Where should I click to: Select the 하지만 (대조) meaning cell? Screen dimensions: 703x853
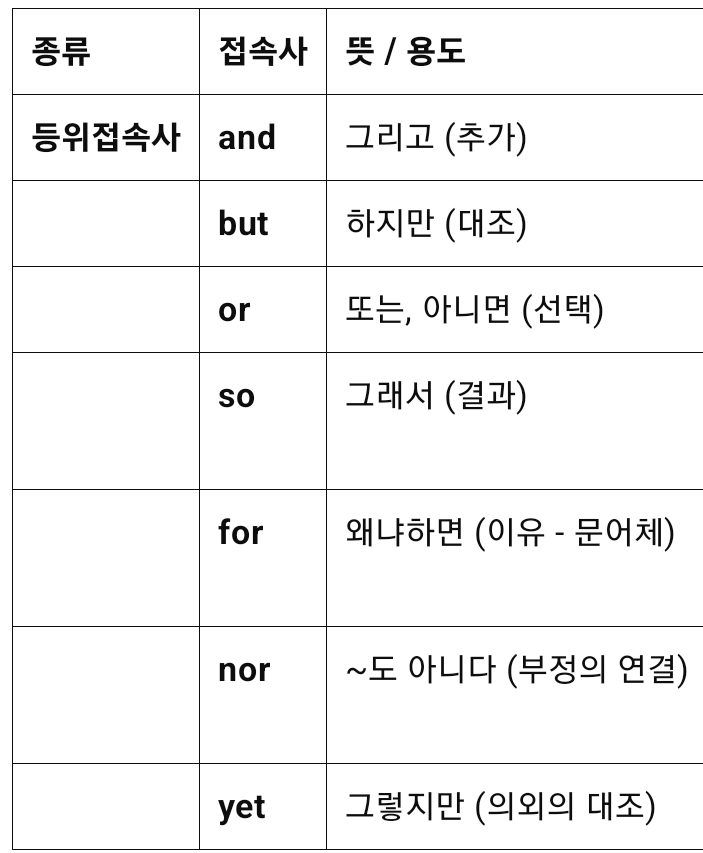point(435,224)
